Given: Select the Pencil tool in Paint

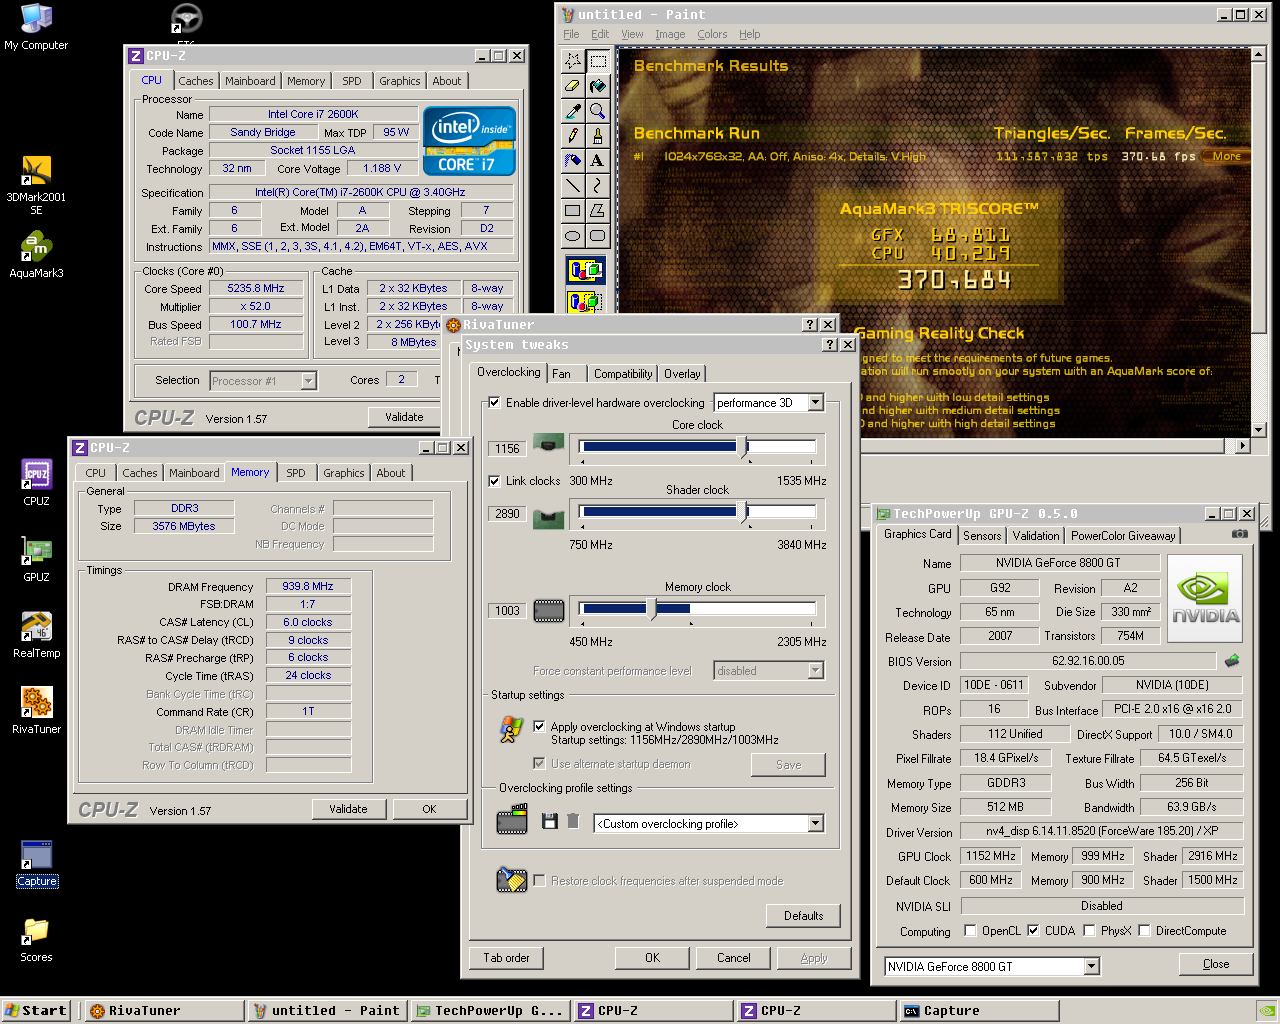Looking at the screenshot, I should tap(572, 135).
